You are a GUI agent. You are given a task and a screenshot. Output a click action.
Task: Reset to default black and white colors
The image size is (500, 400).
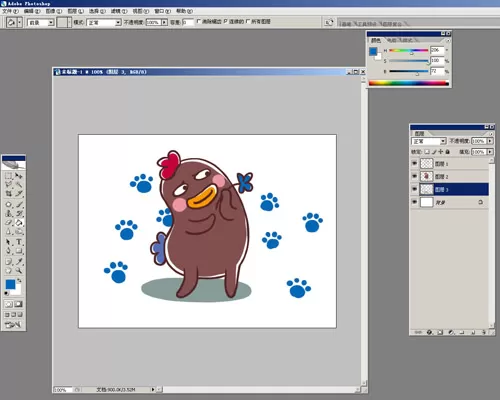click(x=6, y=293)
